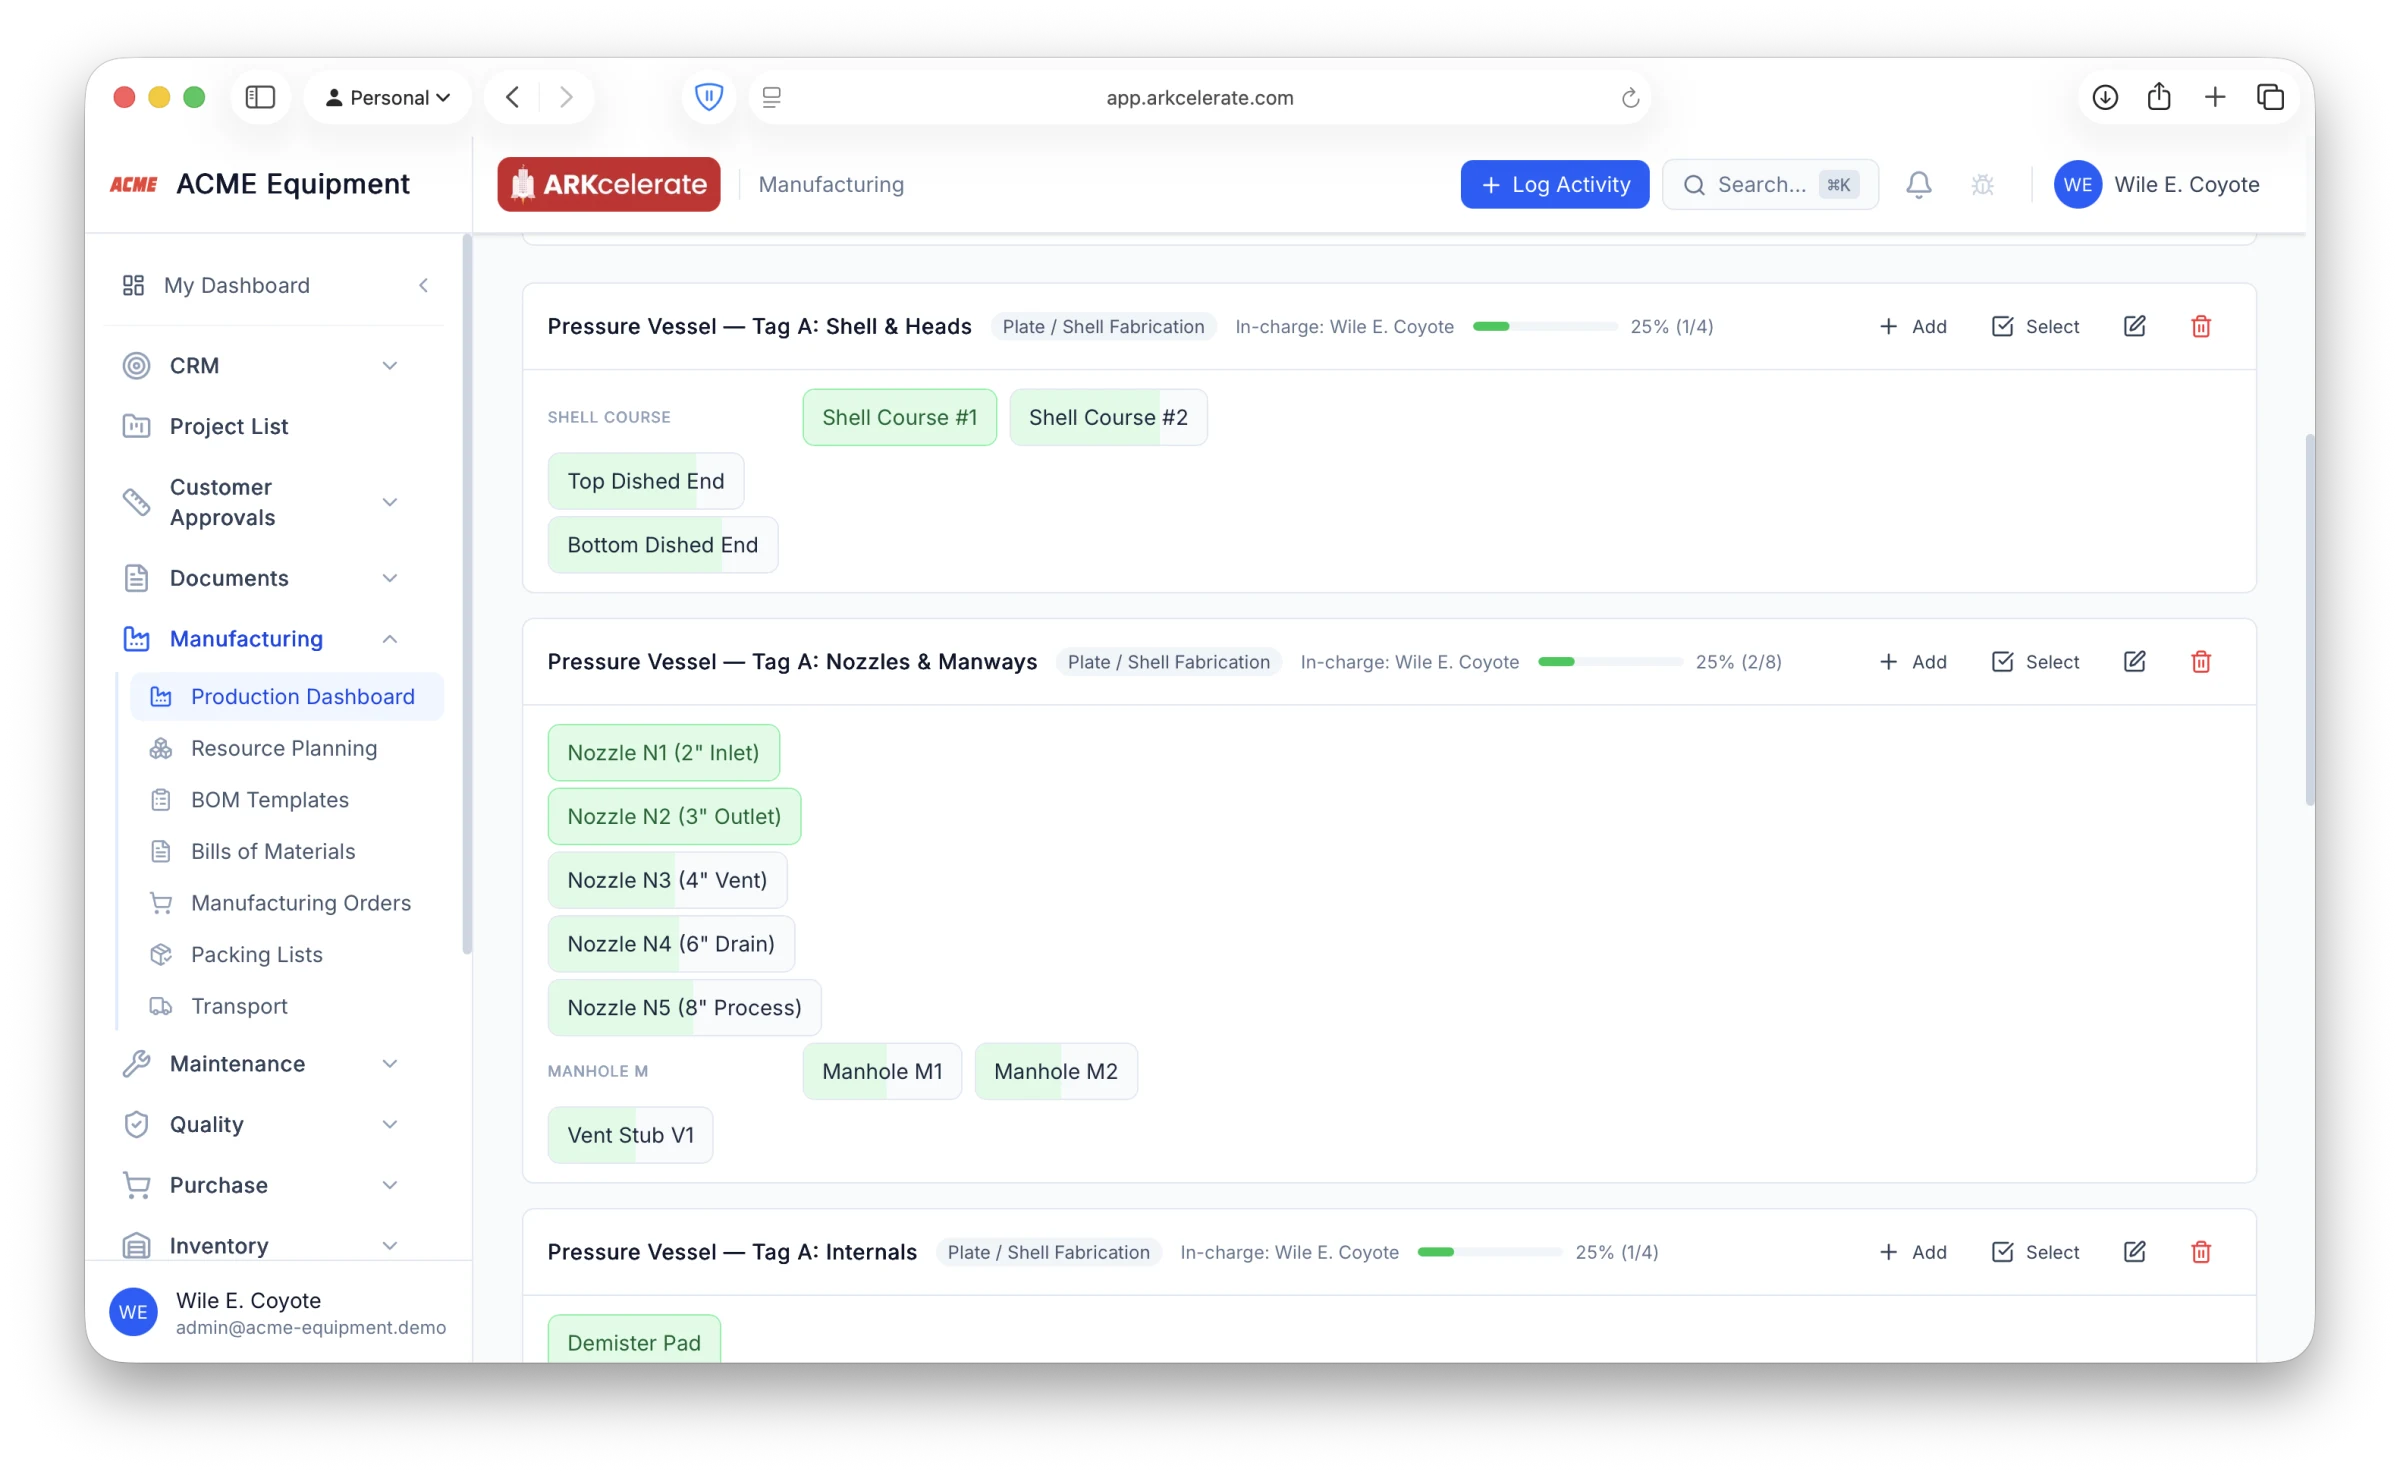2400x1475 pixels.
Task: Collapse sidebar using My Dashboard chevron
Action: (424, 285)
